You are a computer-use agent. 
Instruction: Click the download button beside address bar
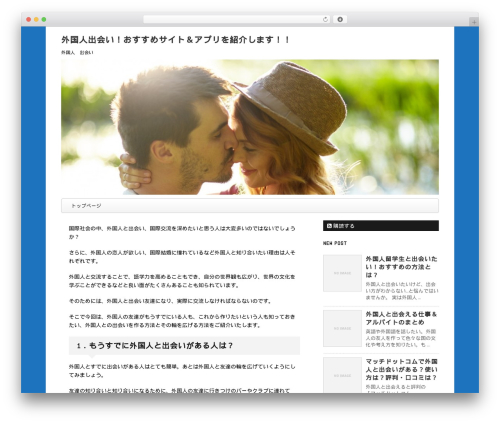(340, 20)
